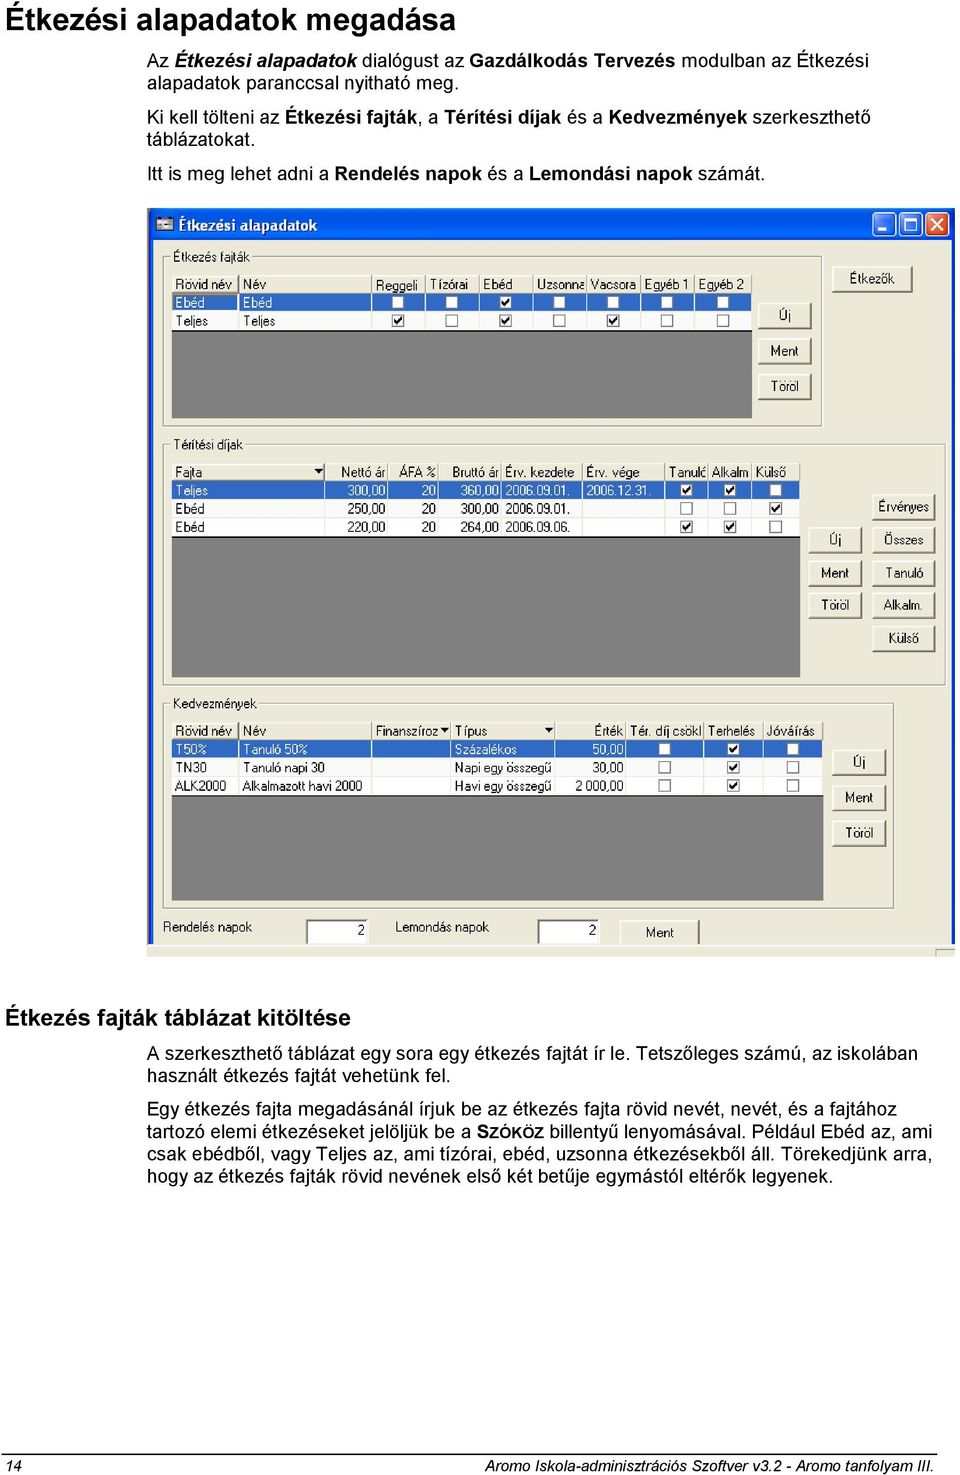Filter fees with the Érvényes button
Viewport: 960px width, 1475px height.
tap(904, 507)
